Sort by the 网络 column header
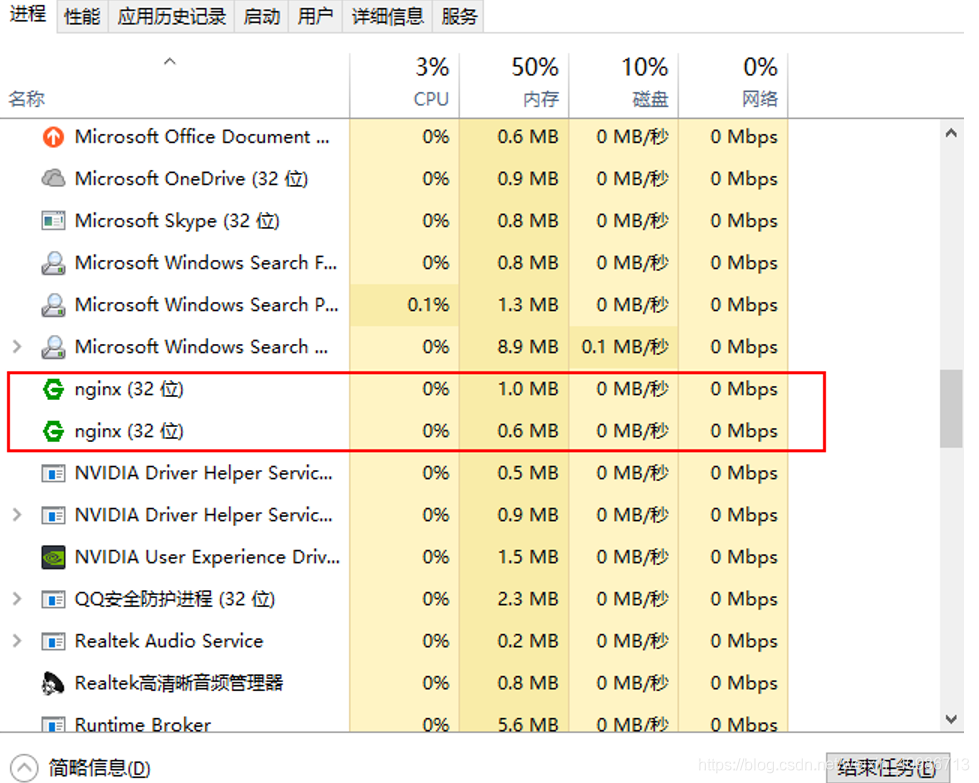Viewport: 979px width, 783px height. [x=734, y=85]
